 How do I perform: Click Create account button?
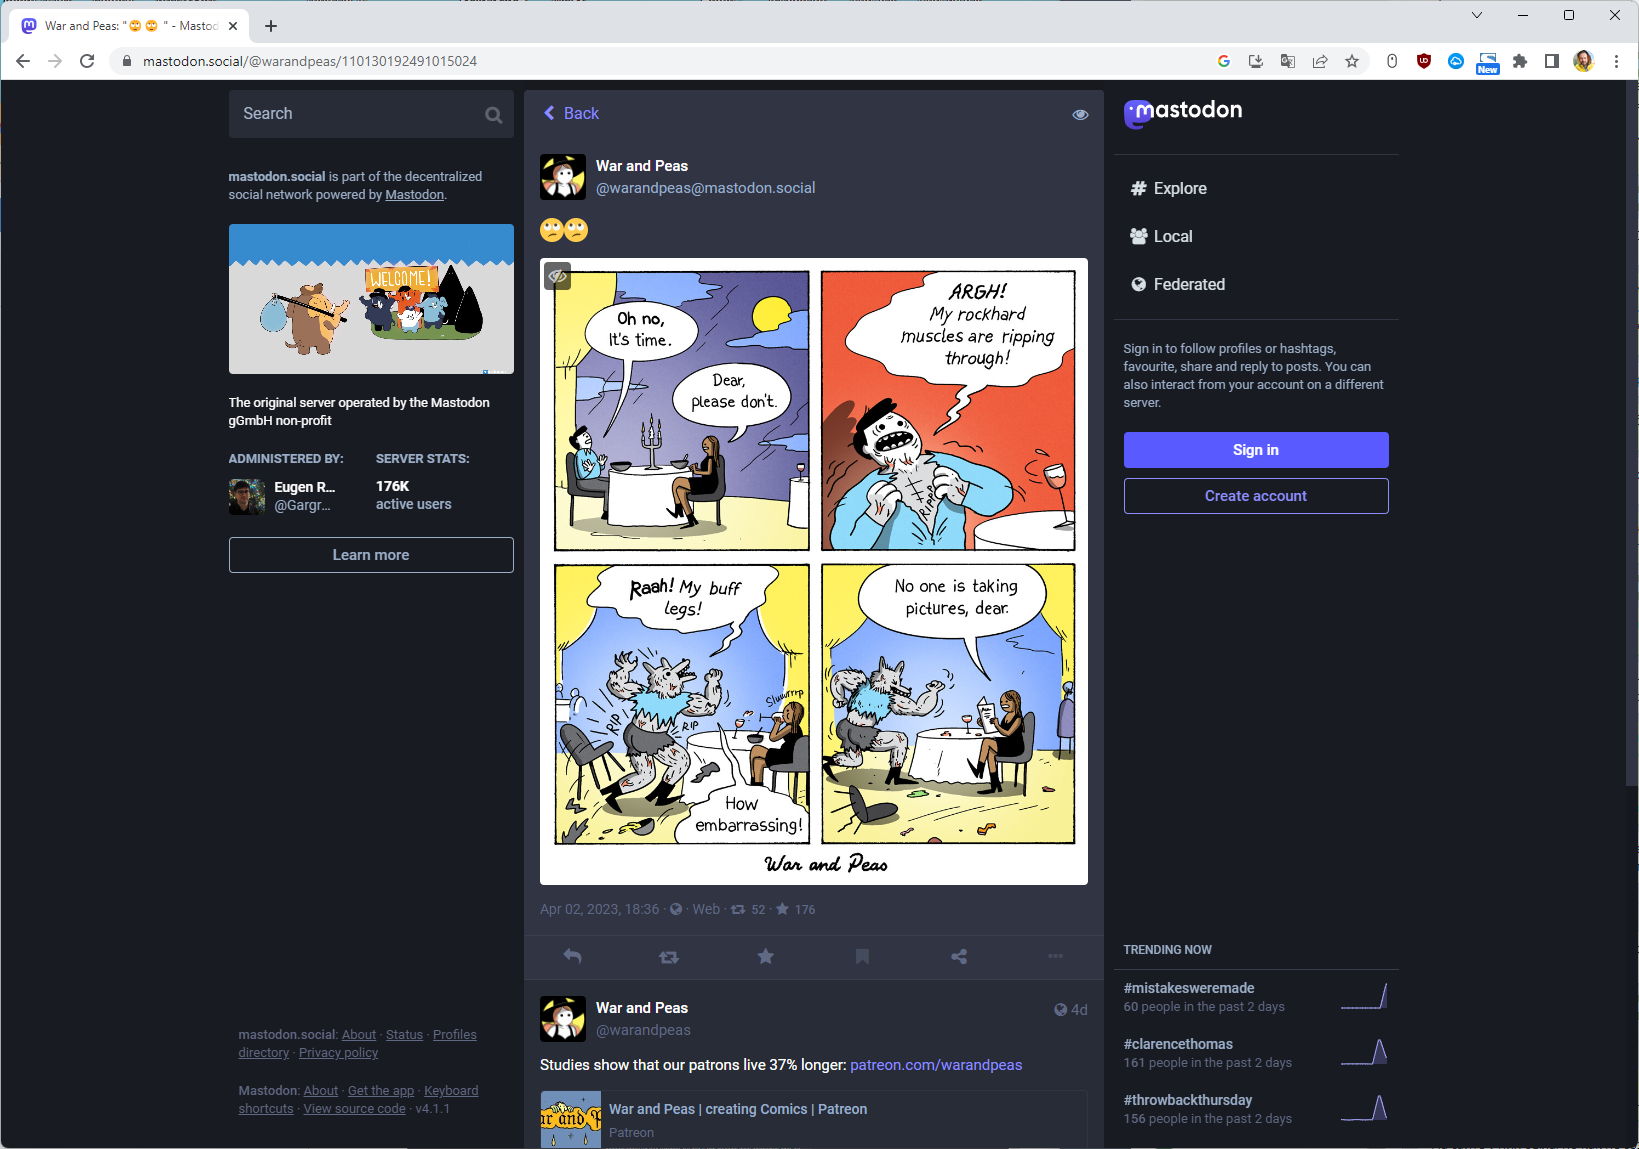[1256, 496]
